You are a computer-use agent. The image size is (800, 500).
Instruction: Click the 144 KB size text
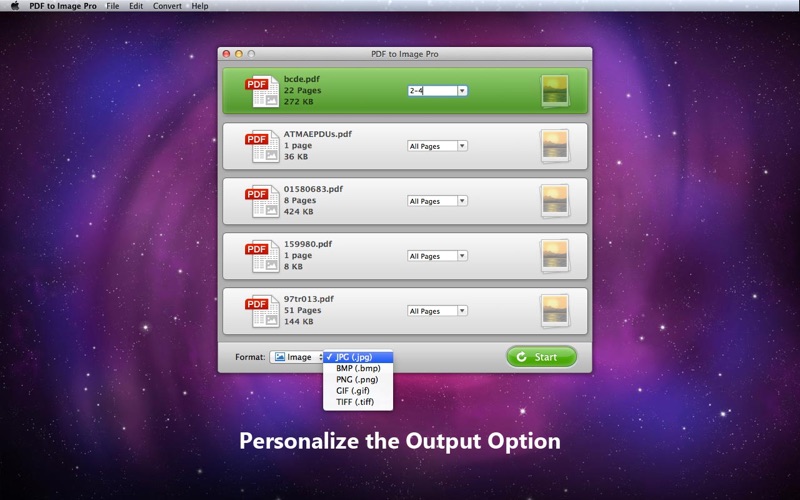point(298,322)
